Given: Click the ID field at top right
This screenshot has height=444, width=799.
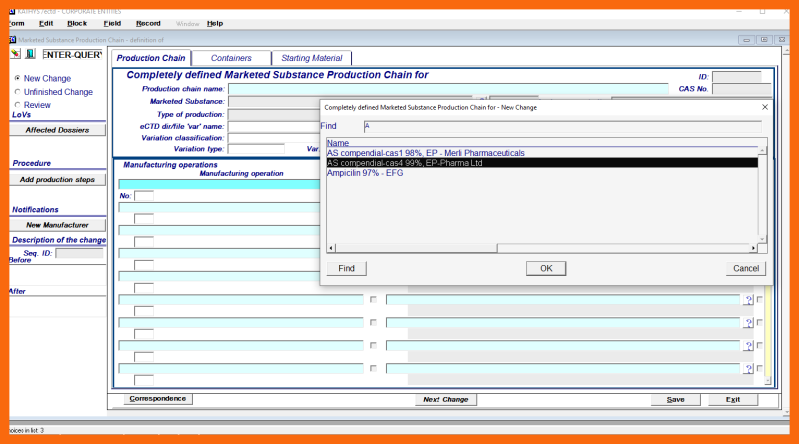Looking at the screenshot, I should pos(737,77).
